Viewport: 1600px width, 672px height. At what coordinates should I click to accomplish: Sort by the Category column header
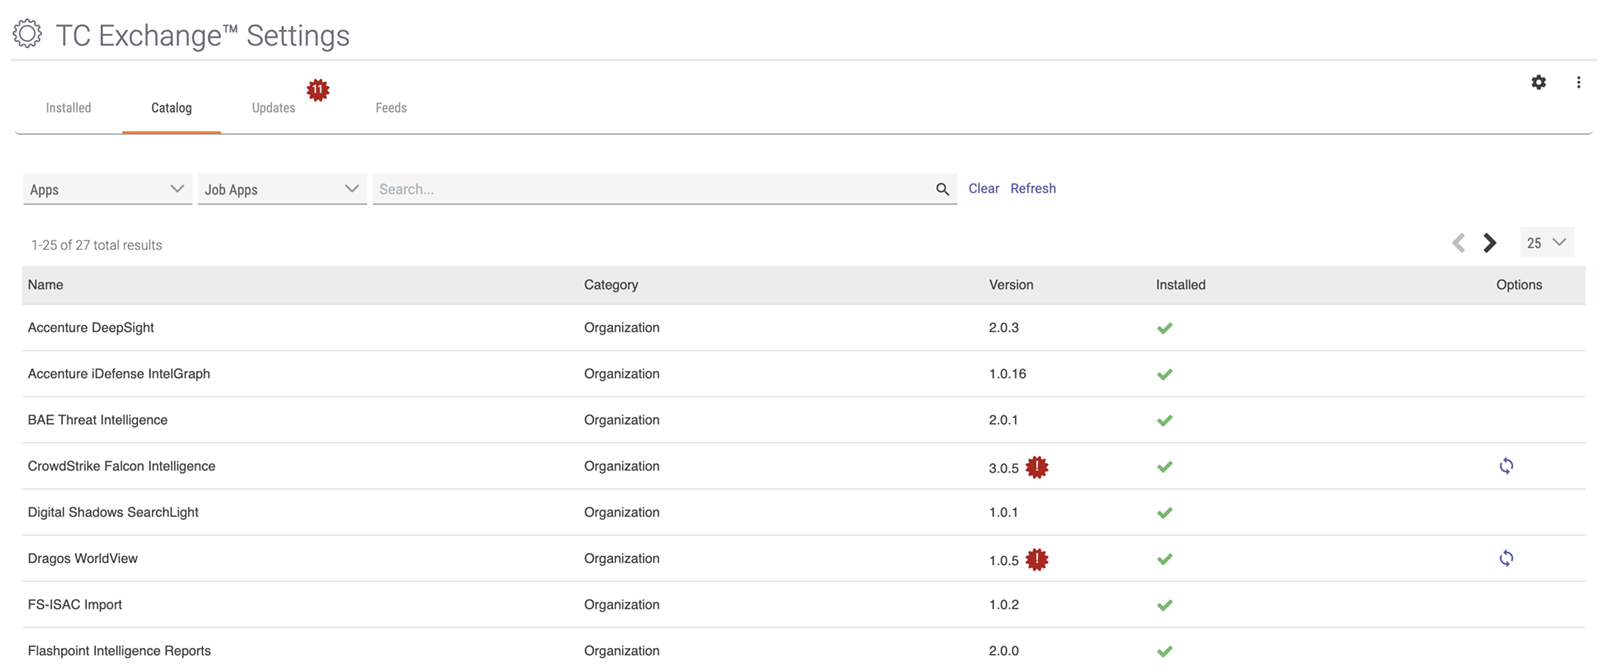pos(611,285)
